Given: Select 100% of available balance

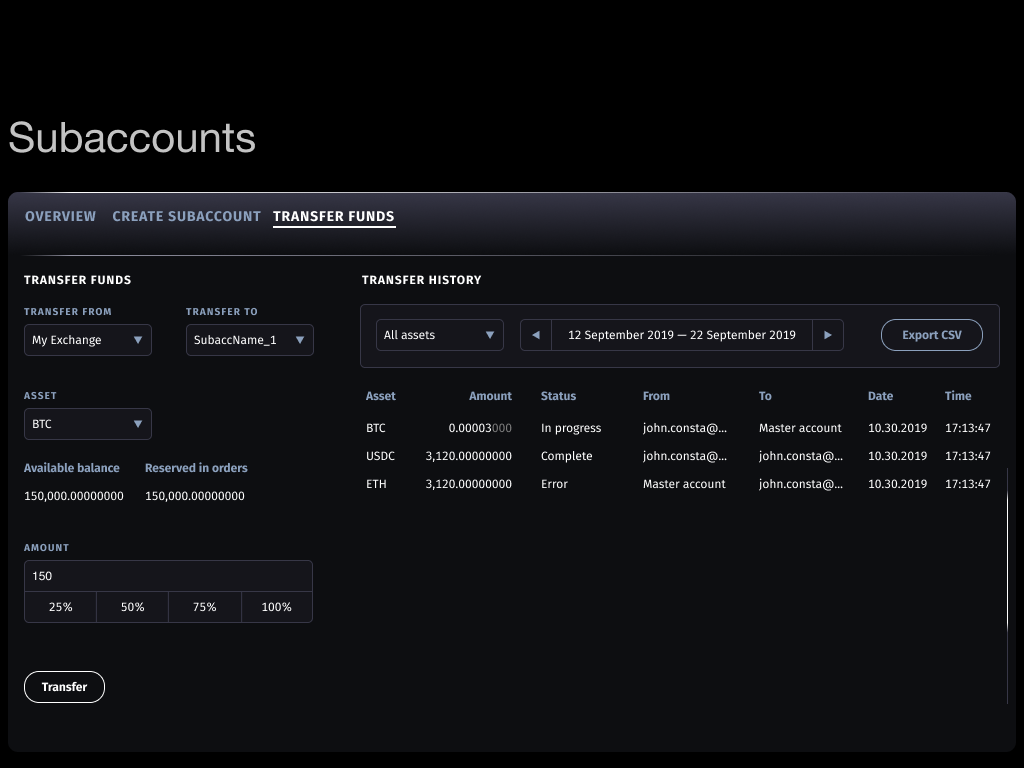Looking at the screenshot, I should [x=276, y=607].
